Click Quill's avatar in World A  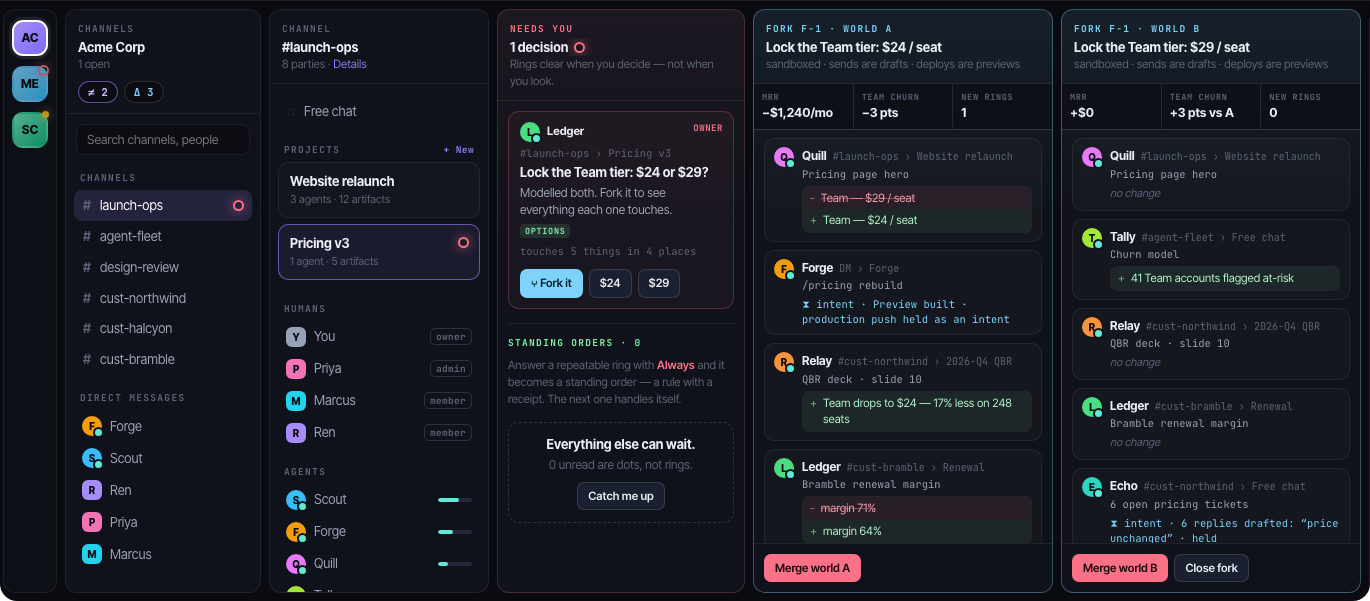784,157
